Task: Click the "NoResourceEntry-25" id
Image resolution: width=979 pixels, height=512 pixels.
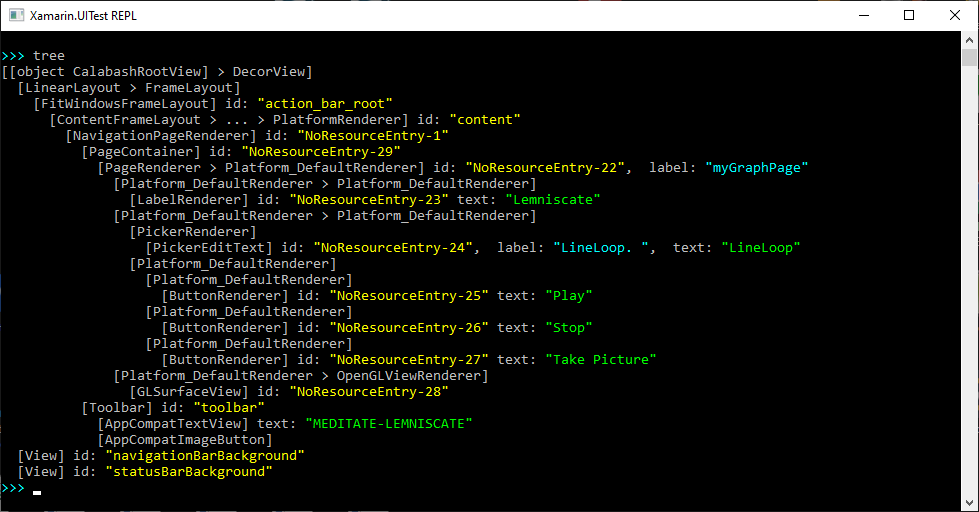Action: coord(409,296)
